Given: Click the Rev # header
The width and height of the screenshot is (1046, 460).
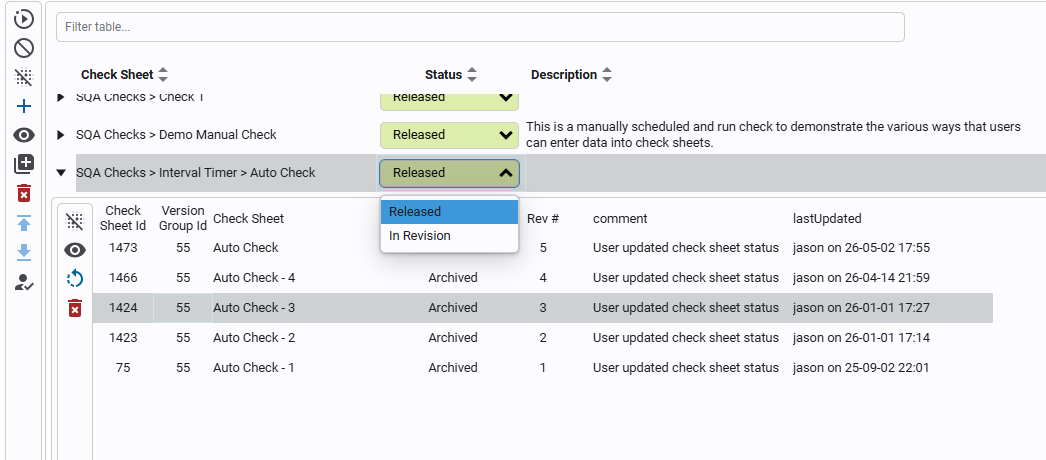Looking at the screenshot, I should (x=543, y=219).
